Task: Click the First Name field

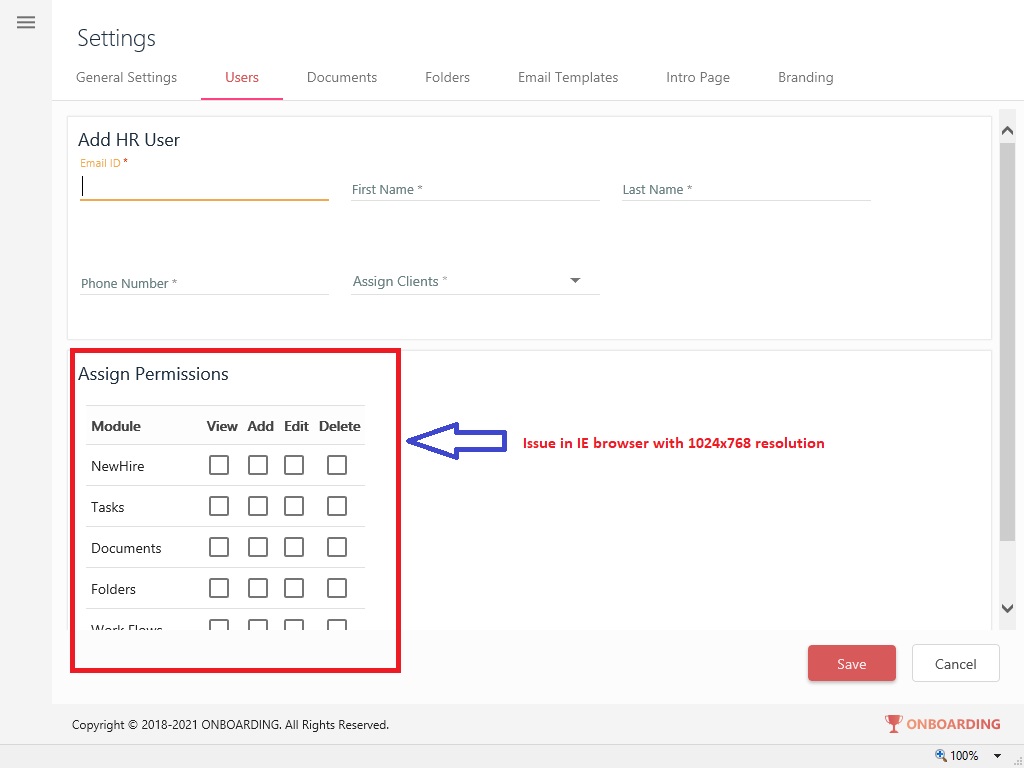Action: point(475,189)
